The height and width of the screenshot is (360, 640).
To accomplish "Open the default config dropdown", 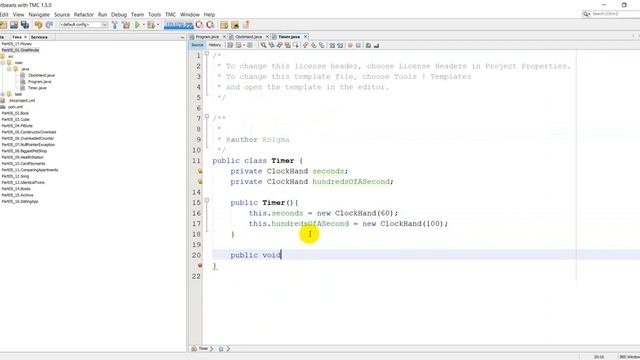I will pyautogui.click(x=83, y=25).
